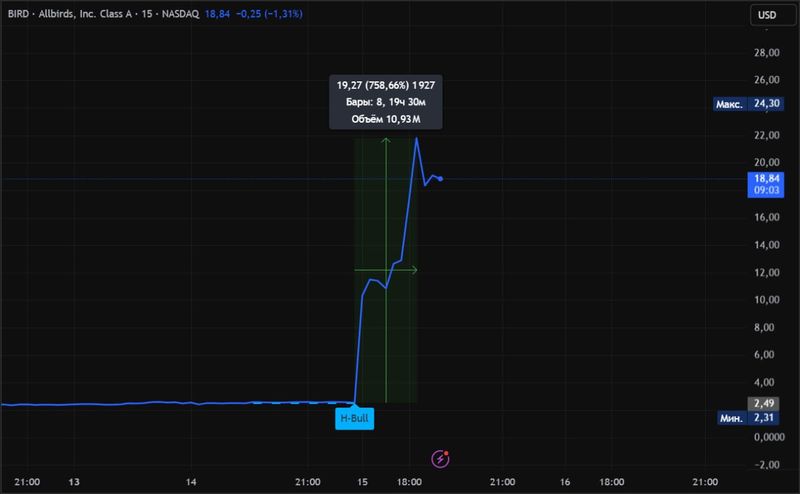
Task: Click the blue price line peak
Action: click(417, 138)
